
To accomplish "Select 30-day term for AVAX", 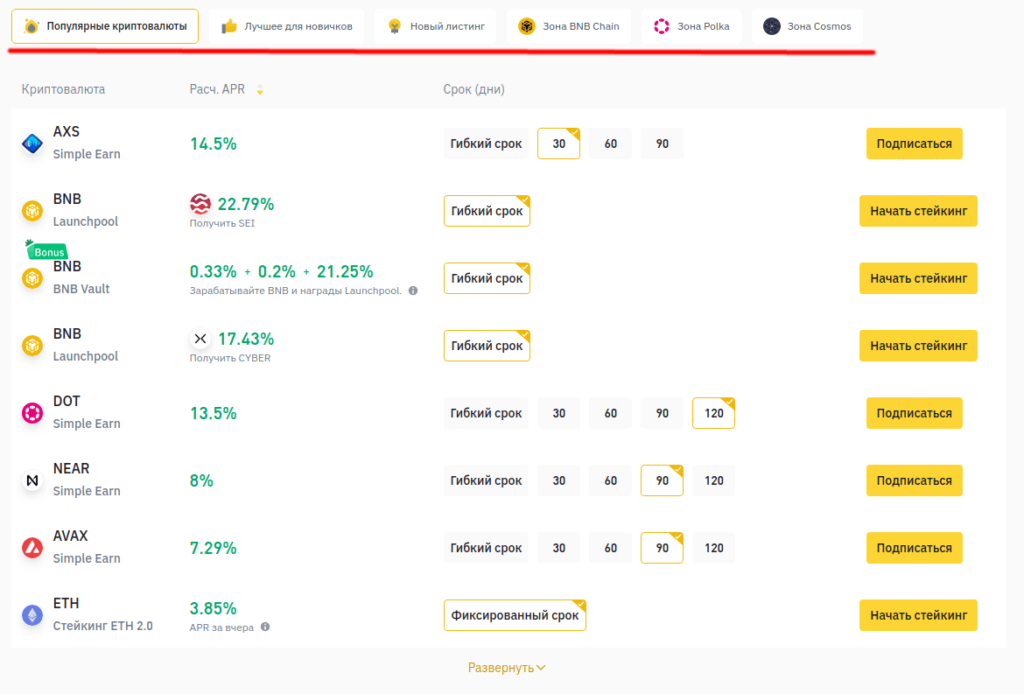I will click(x=558, y=548).
